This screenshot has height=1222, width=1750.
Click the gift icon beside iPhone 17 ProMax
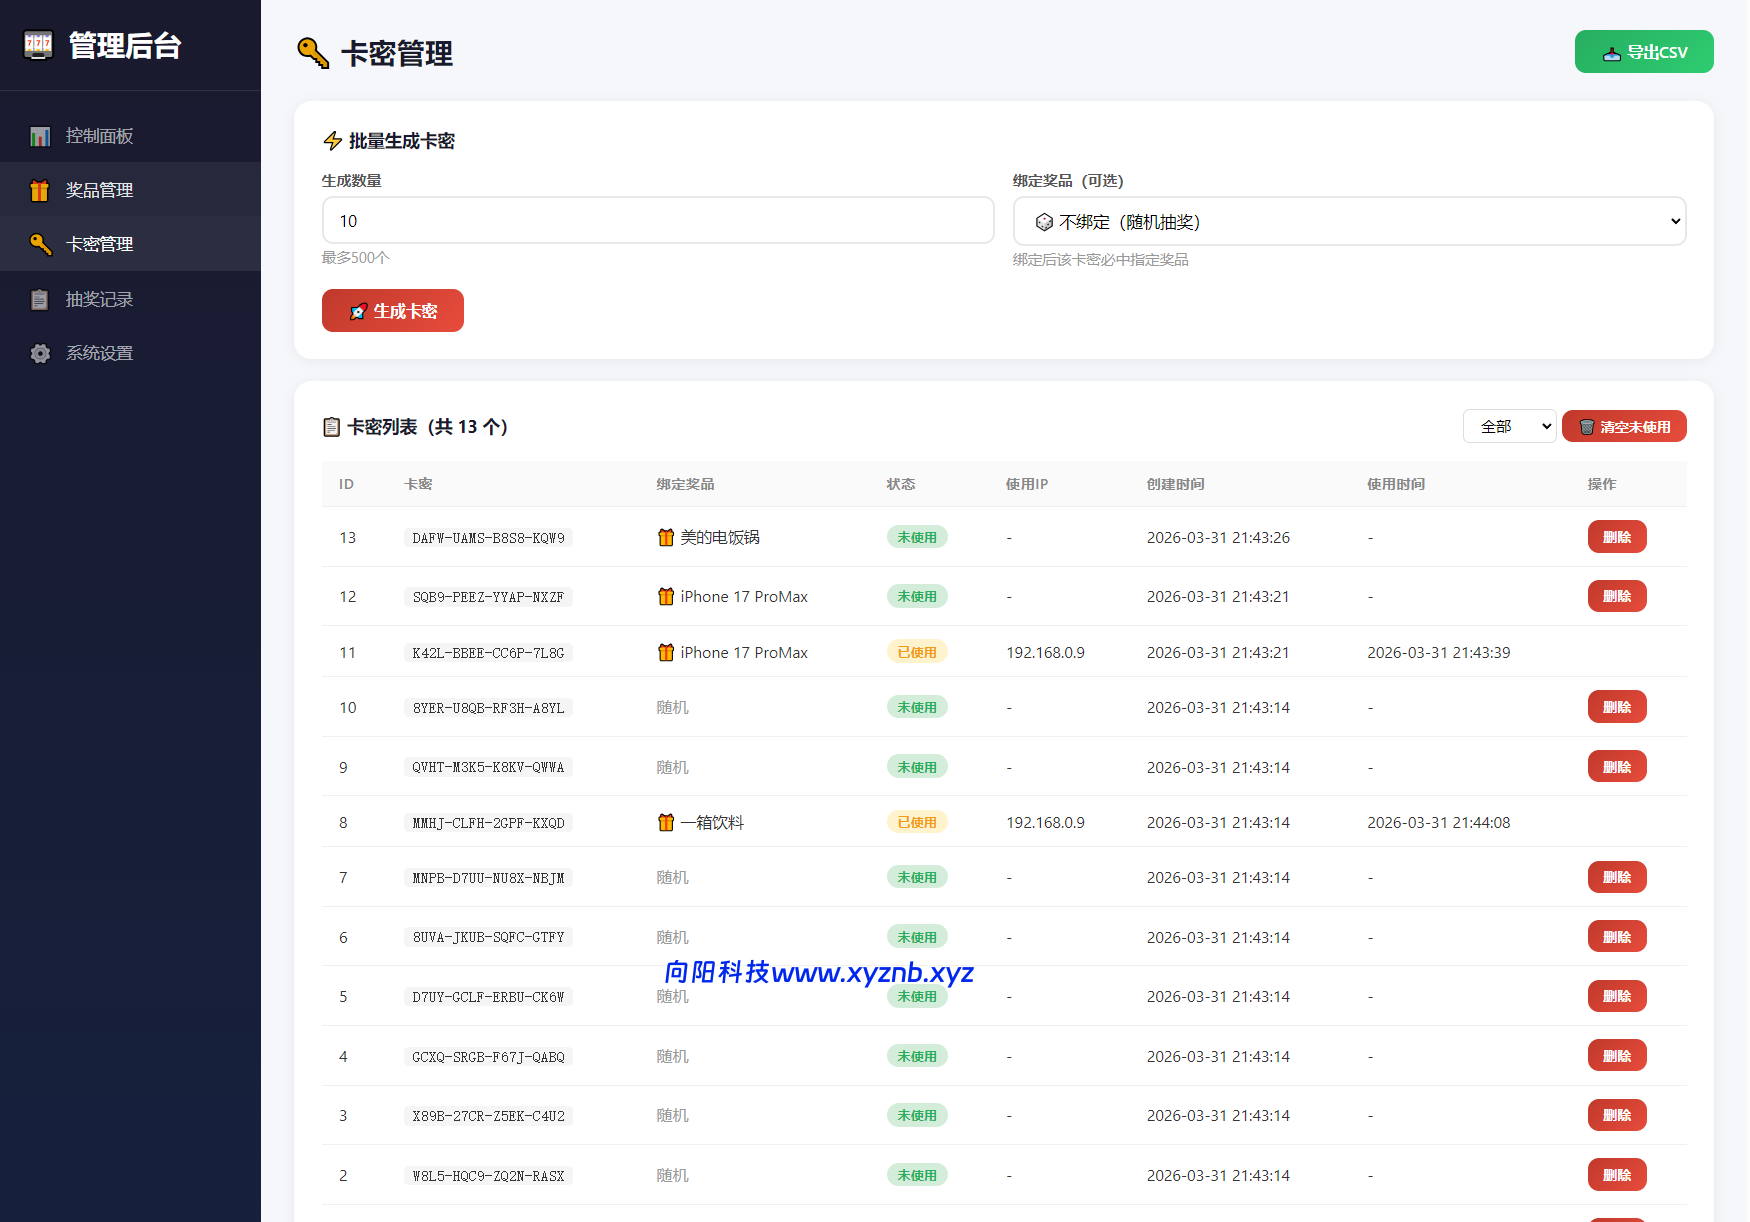[x=665, y=596]
